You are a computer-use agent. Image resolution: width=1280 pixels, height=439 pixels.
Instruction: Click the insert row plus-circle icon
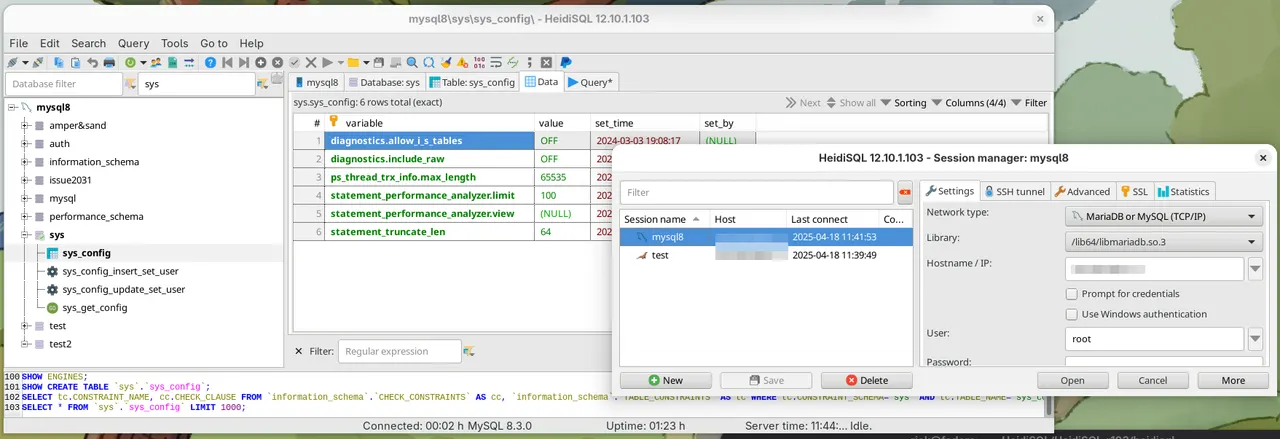click(261, 62)
